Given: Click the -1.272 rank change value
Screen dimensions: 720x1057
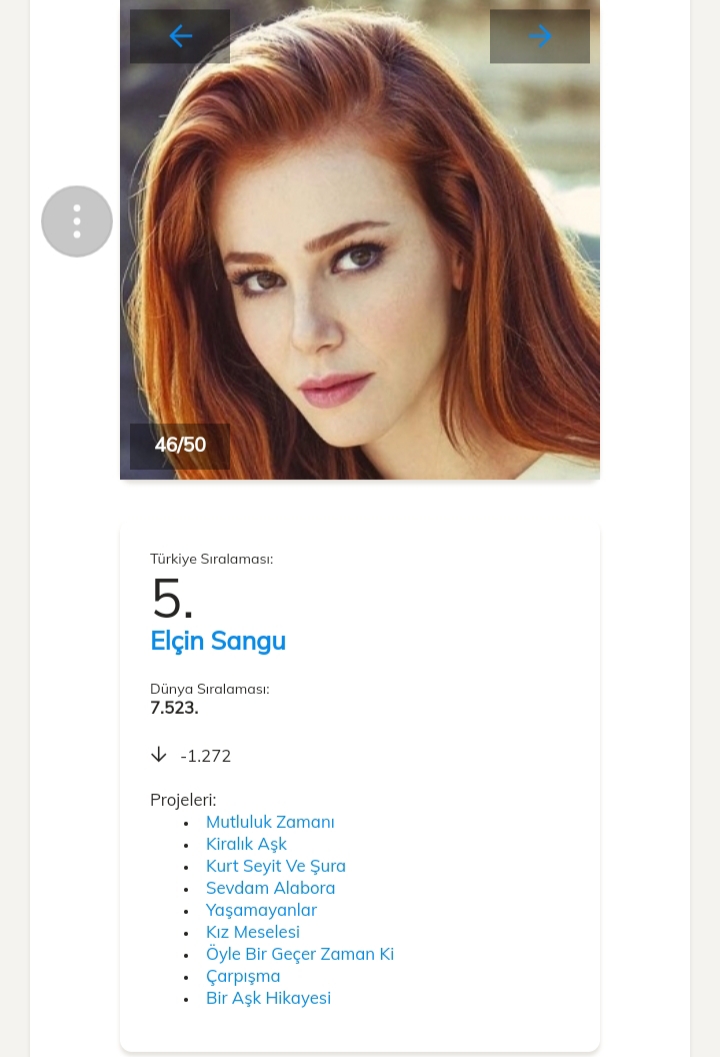Looking at the screenshot, I should [x=205, y=756].
